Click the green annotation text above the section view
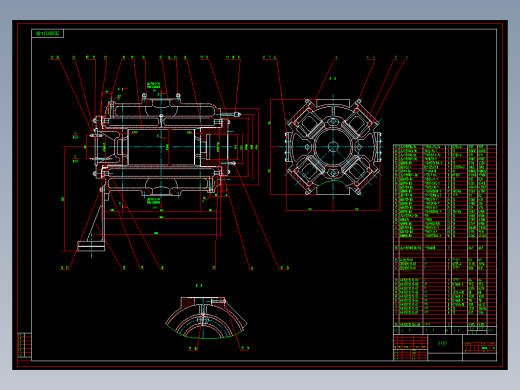520x390 pixels. point(153,85)
